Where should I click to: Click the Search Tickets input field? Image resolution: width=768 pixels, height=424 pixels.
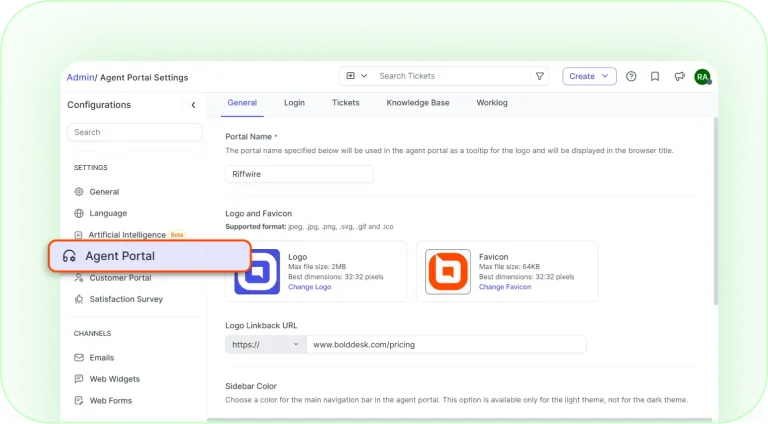click(452, 76)
